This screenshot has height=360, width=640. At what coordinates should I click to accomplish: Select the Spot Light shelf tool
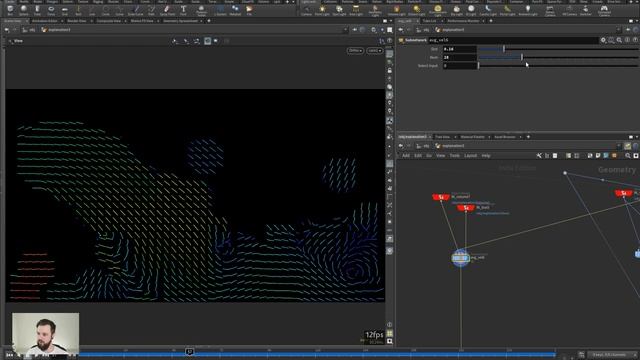click(339, 10)
